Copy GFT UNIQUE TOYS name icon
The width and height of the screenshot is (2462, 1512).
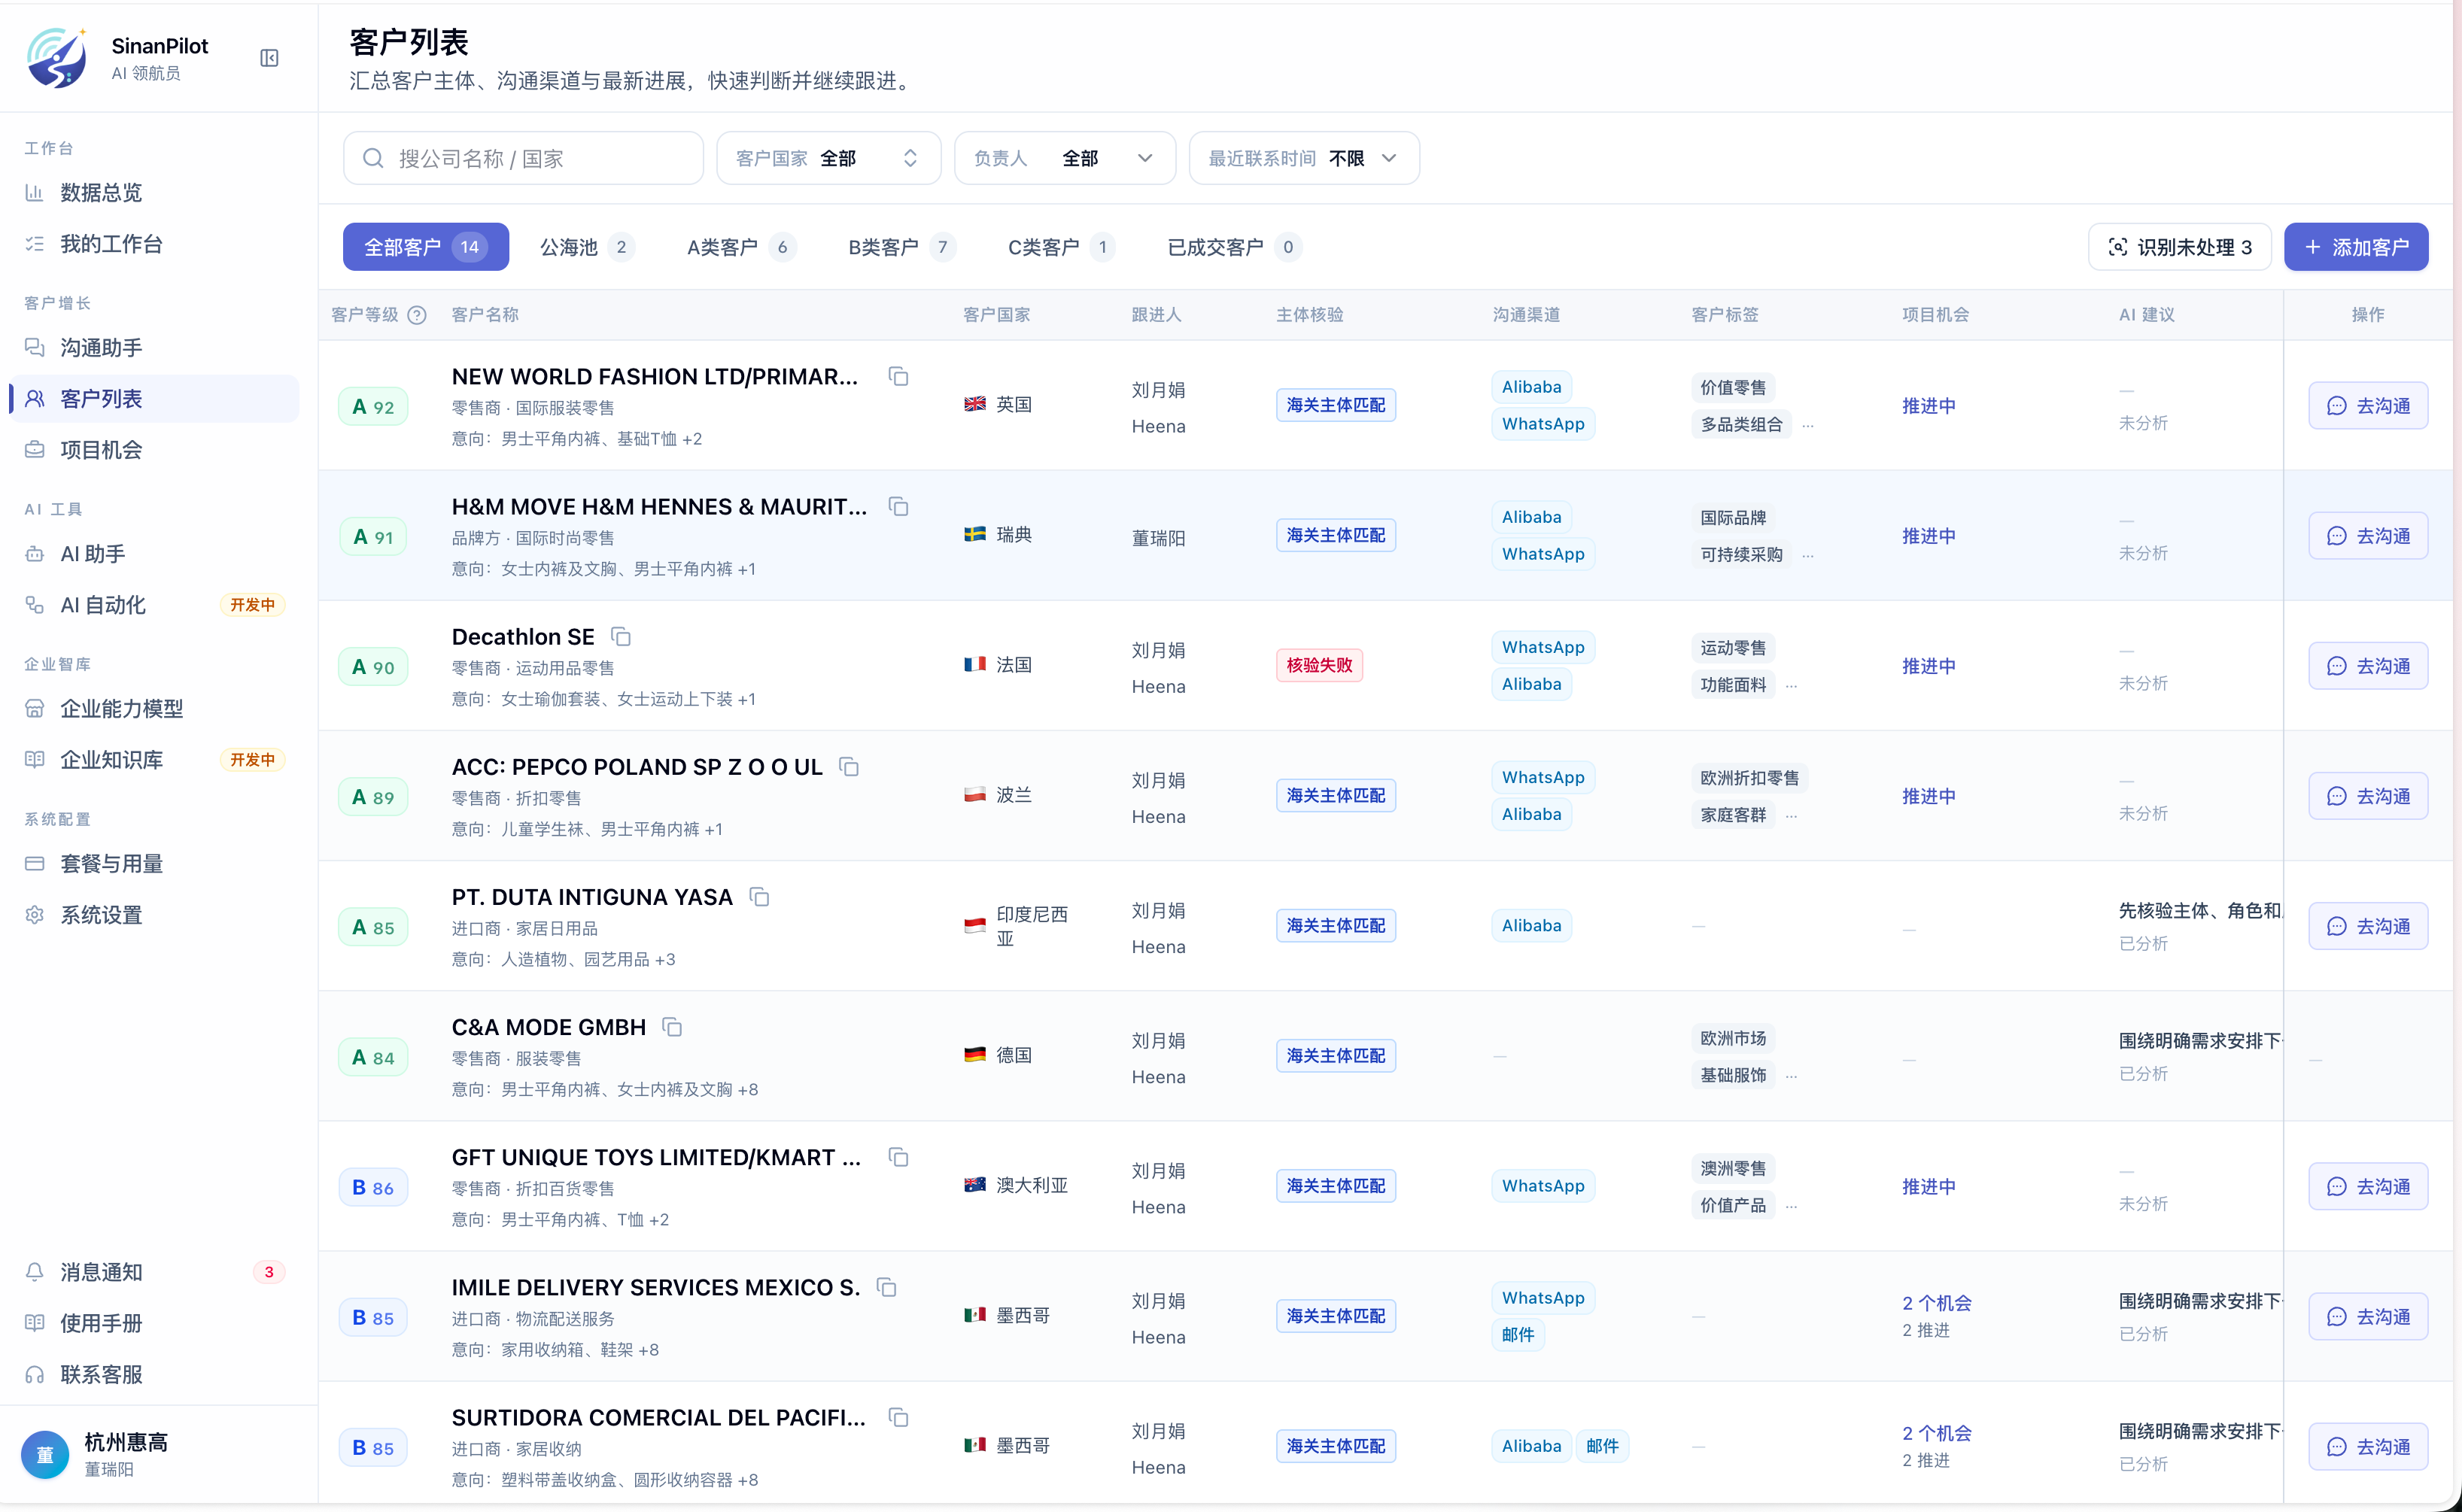pyautogui.click(x=898, y=1156)
